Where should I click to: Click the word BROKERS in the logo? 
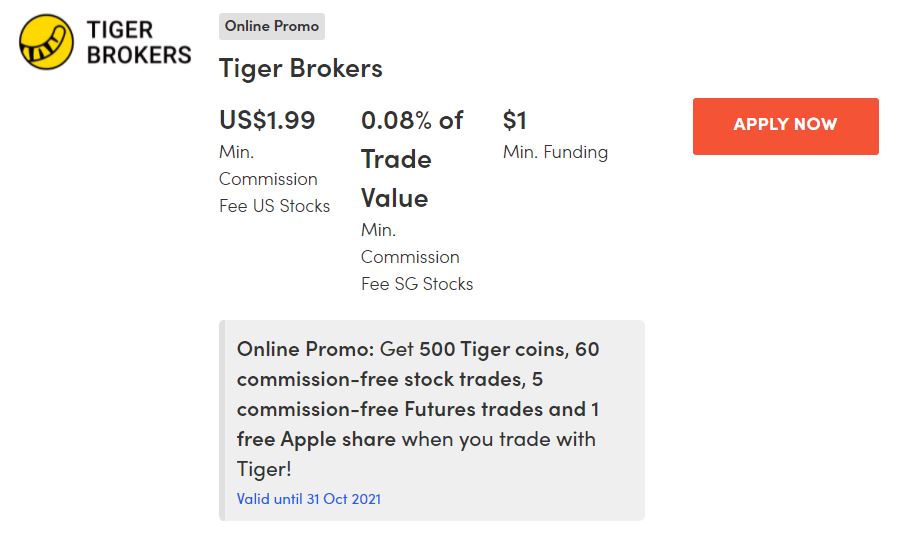(x=138, y=55)
